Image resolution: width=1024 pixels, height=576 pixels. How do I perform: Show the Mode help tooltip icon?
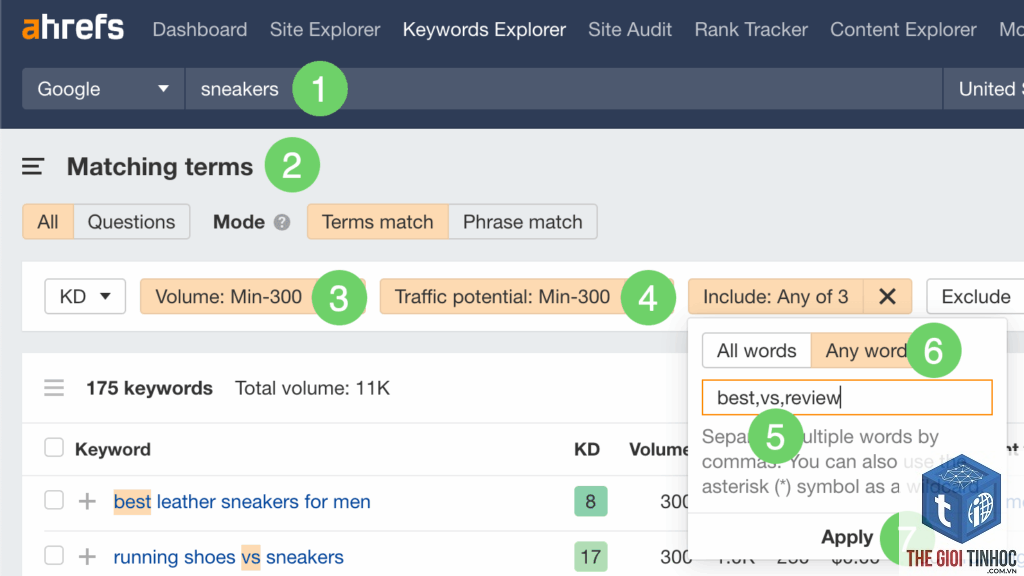coord(281,223)
